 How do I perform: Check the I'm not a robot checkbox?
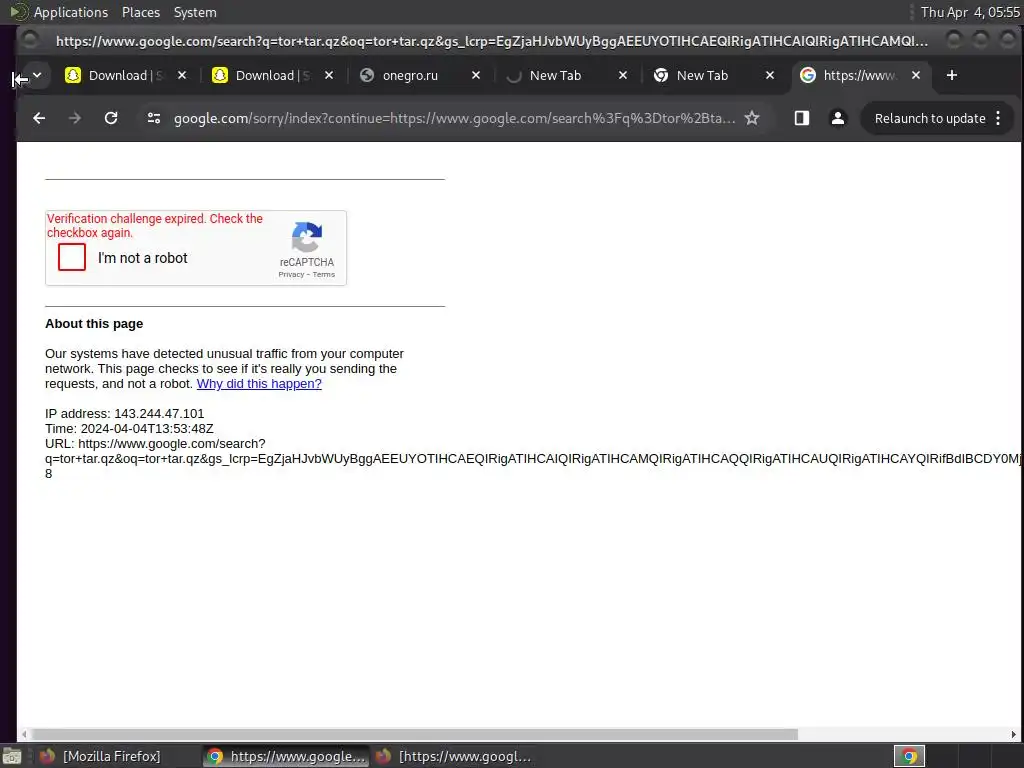(x=72, y=257)
